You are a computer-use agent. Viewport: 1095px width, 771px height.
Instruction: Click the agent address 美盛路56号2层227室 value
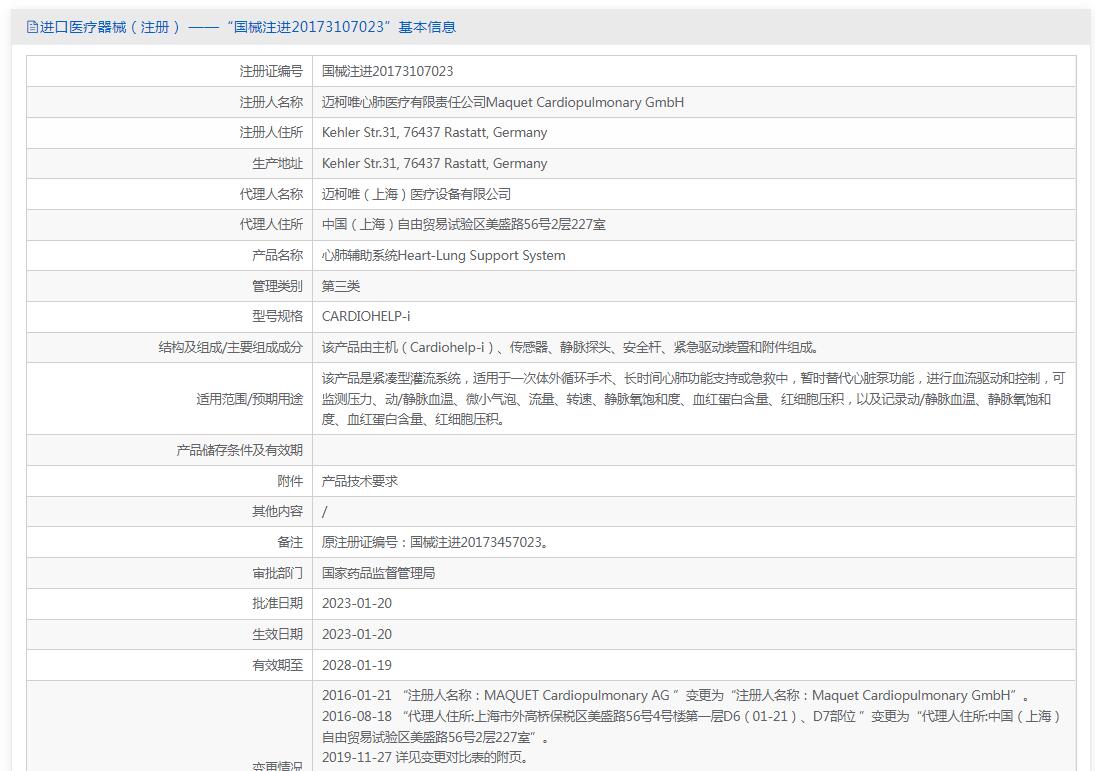coord(464,225)
